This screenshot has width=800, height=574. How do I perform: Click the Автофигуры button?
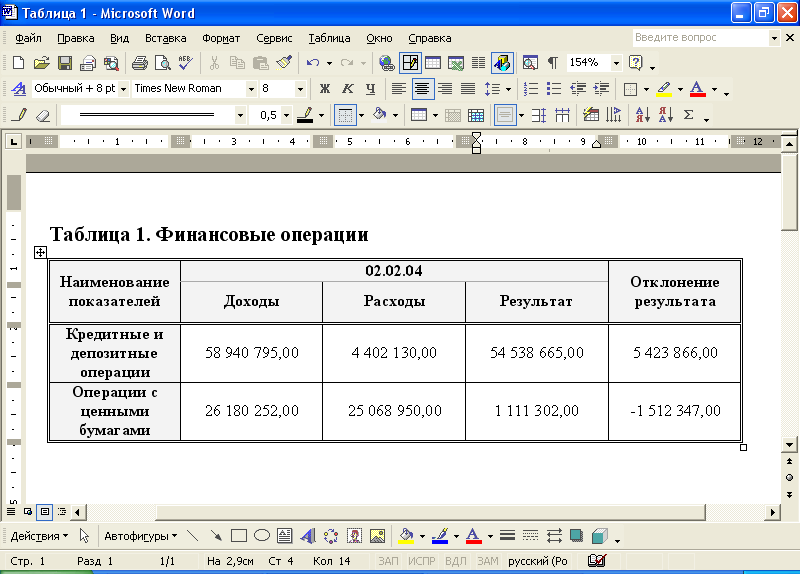pos(140,536)
